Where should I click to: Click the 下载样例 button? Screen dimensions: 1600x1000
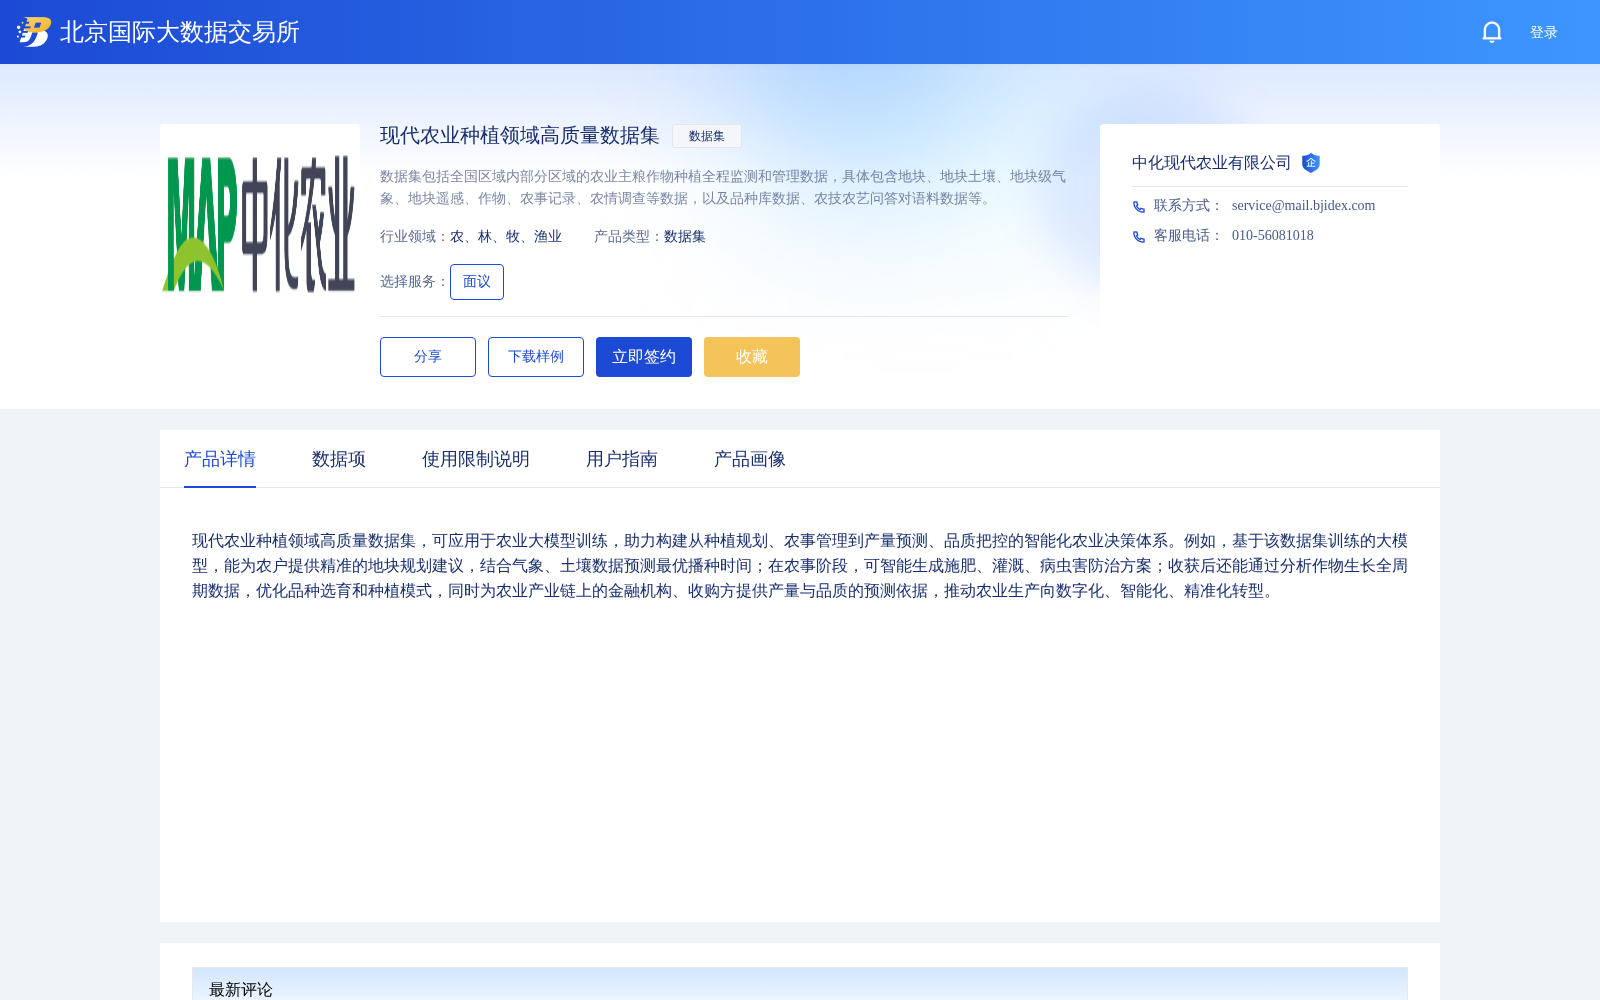coord(536,357)
